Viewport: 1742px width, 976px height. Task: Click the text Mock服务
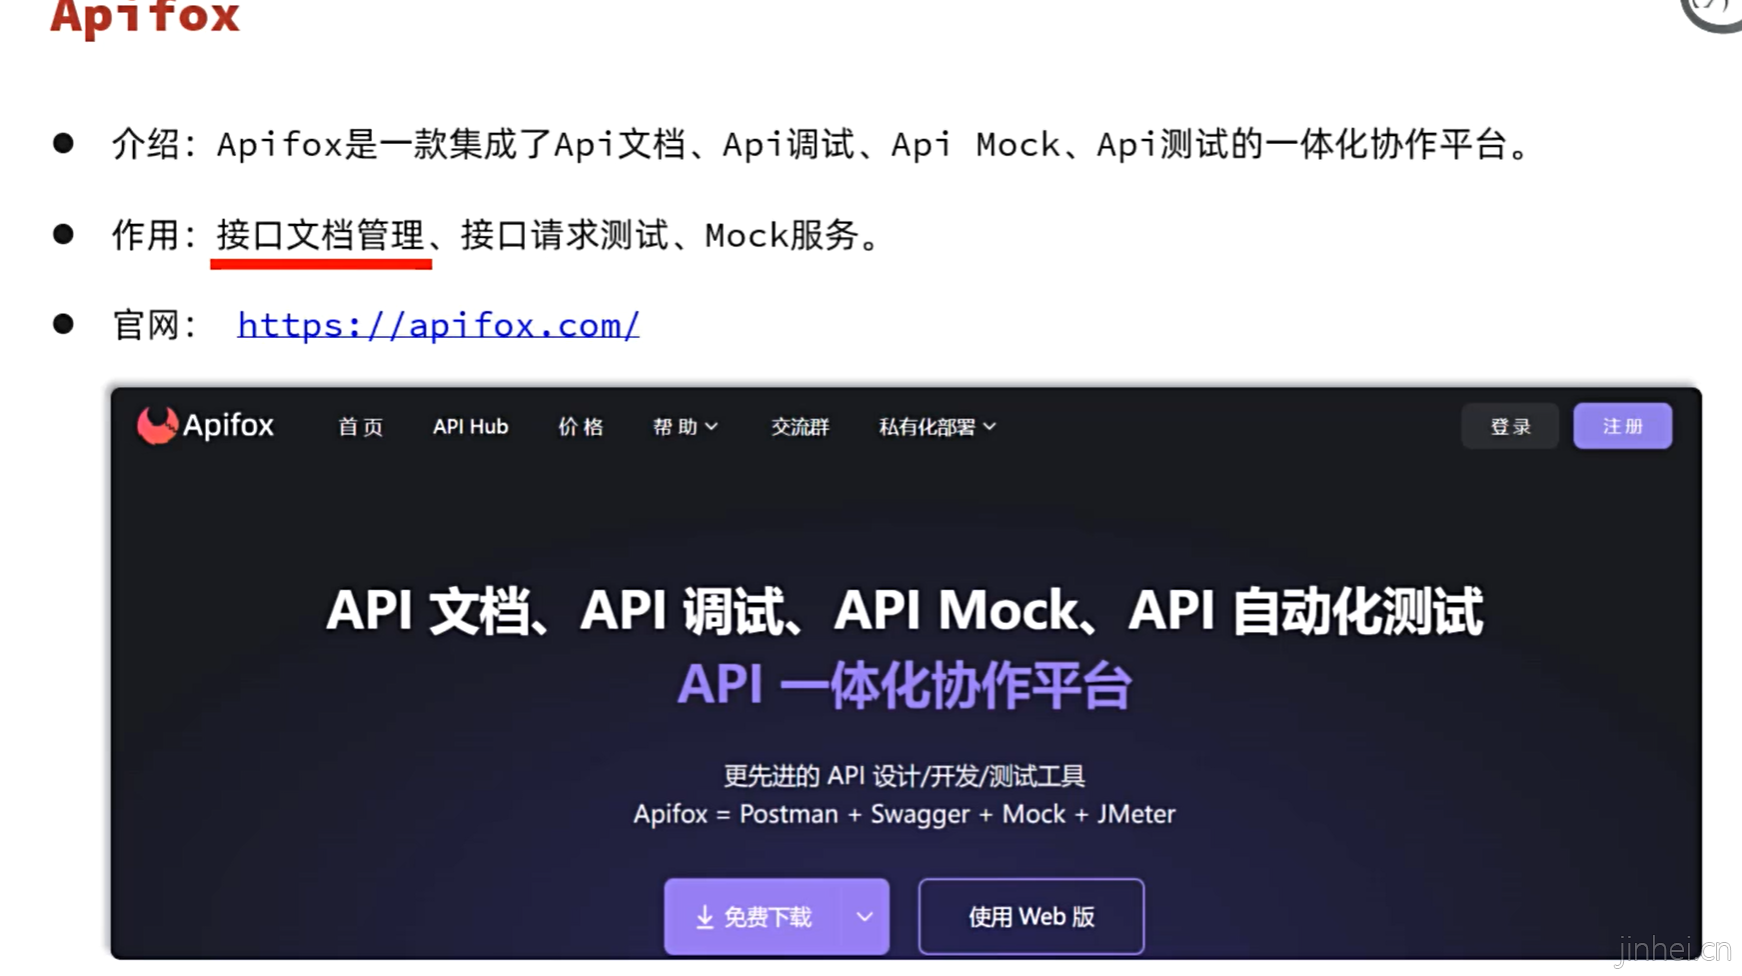coord(782,236)
